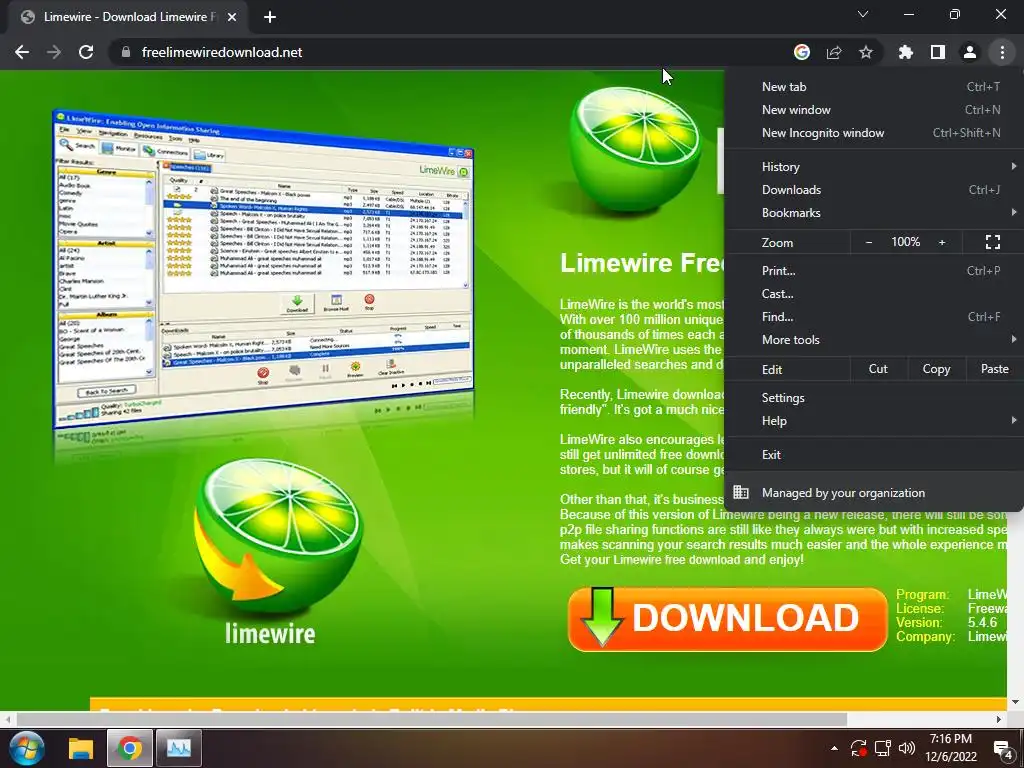Expand the More tools submenu
Screen dimensions: 1024x768
pyautogui.click(x=874, y=339)
